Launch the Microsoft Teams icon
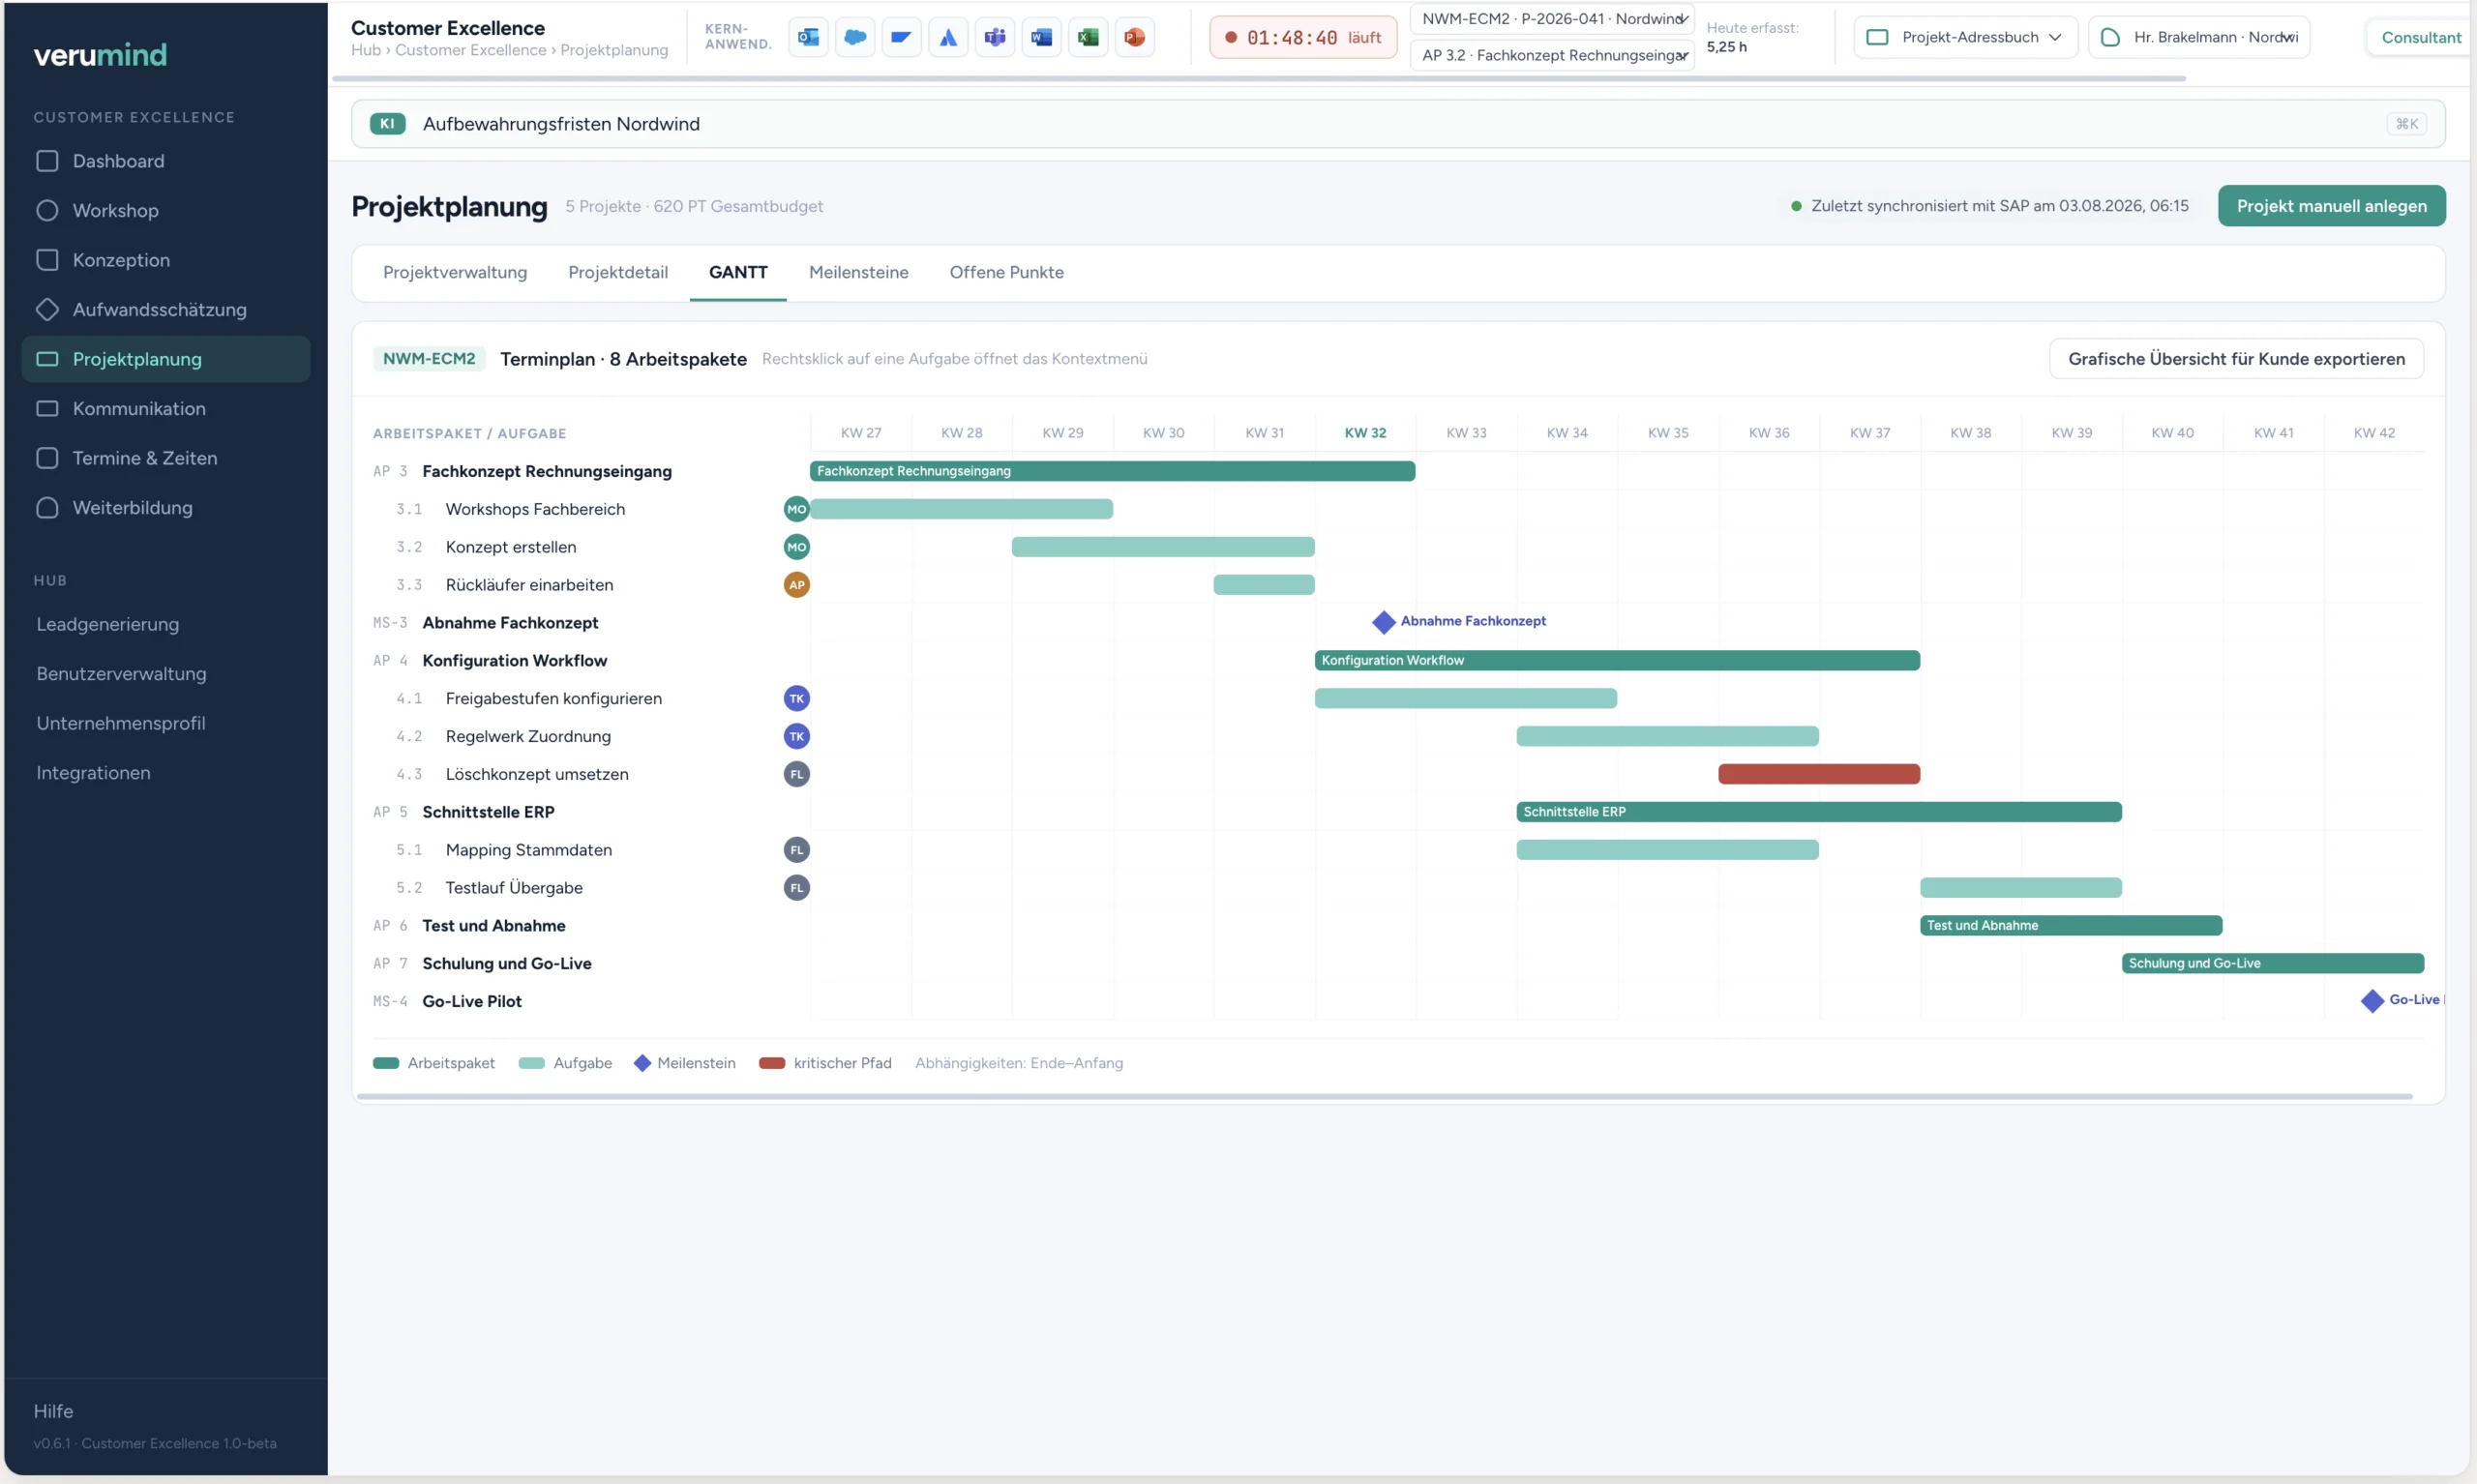The height and width of the screenshot is (1484, 2477). (995, 37)
